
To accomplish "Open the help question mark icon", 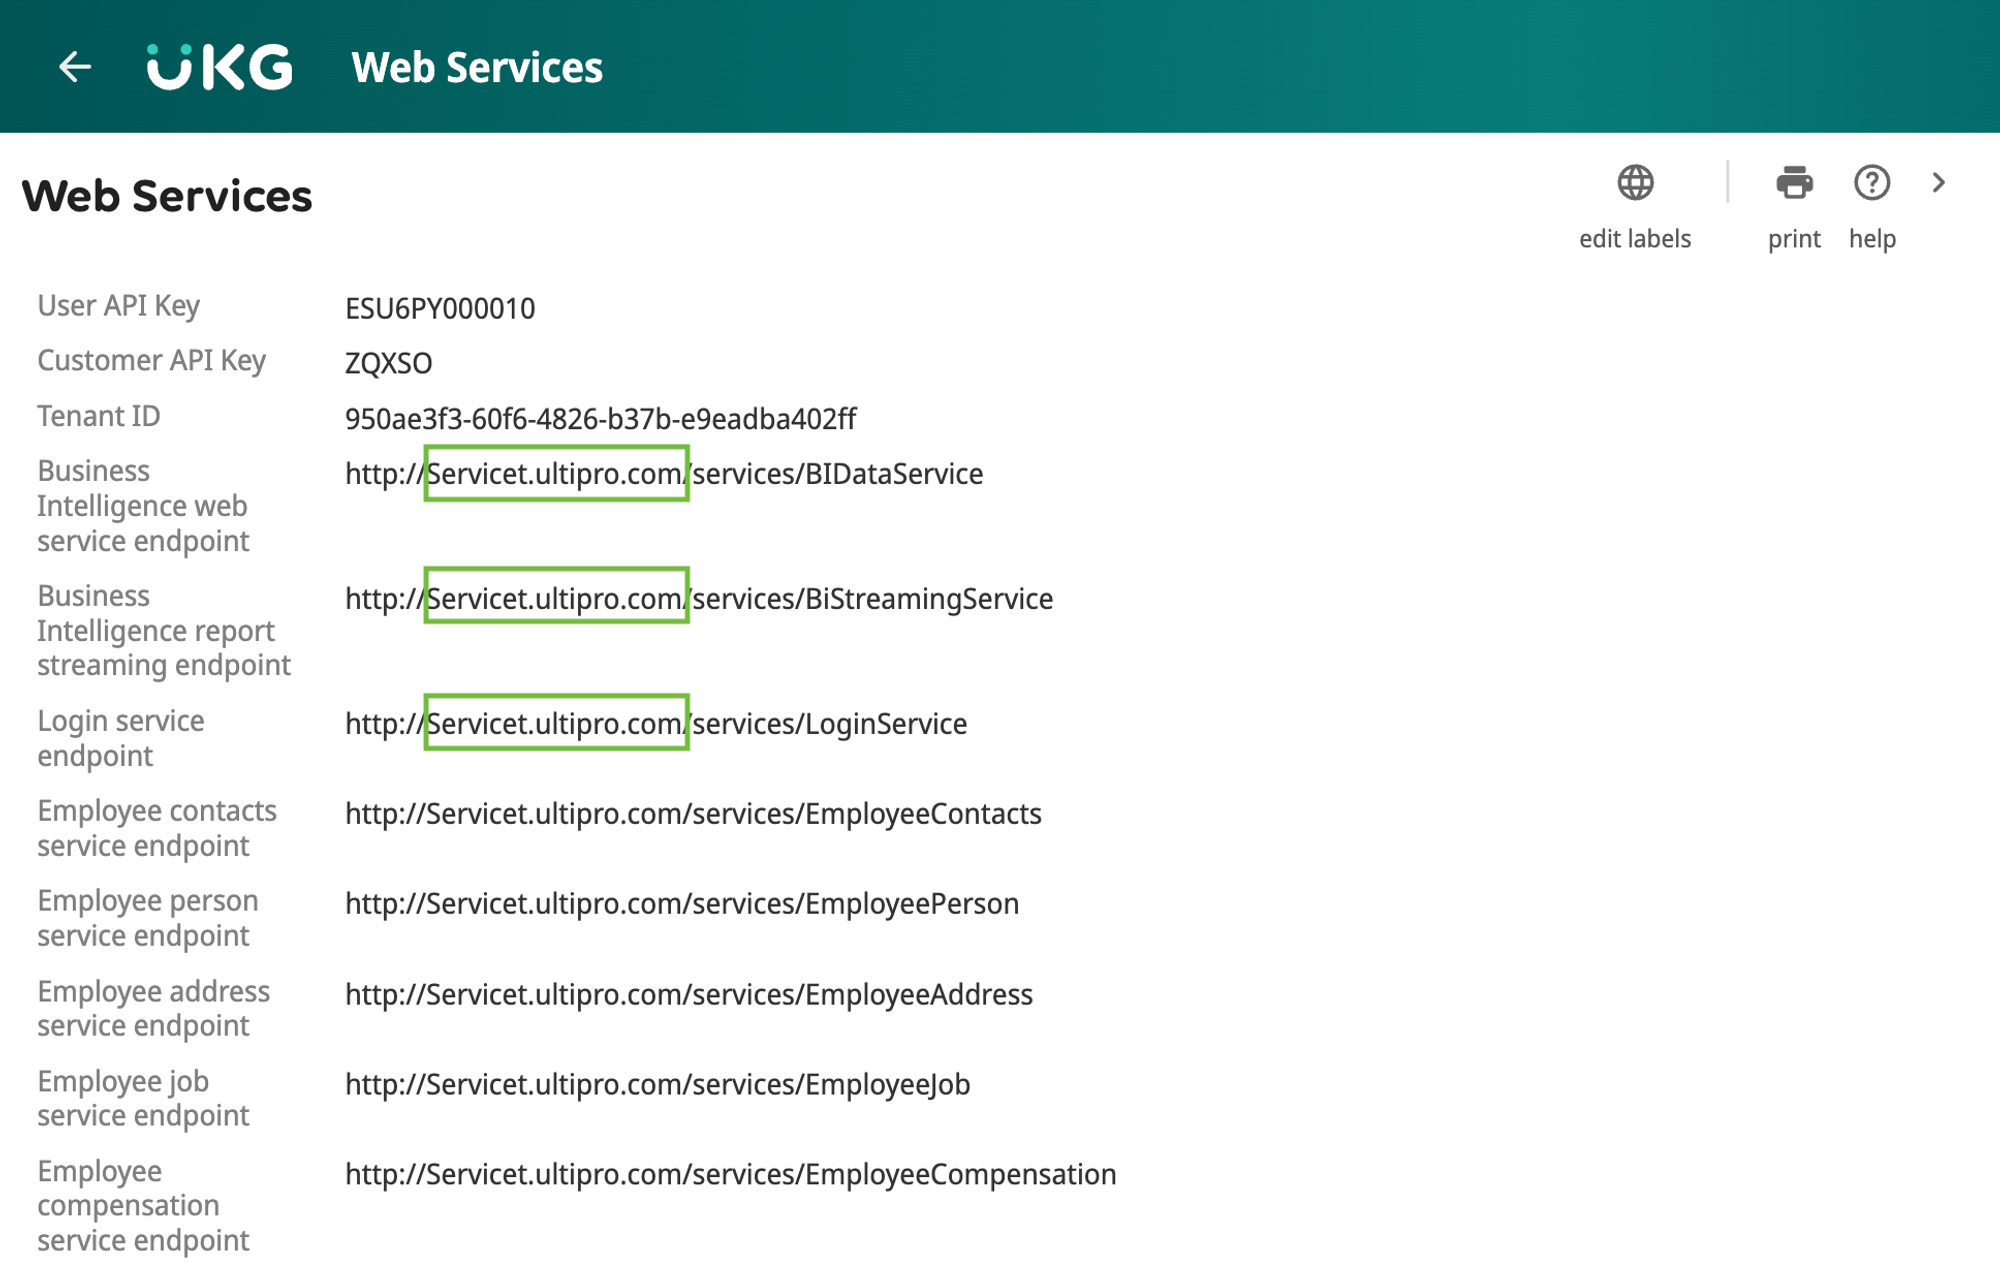I will click(1871, 183).
